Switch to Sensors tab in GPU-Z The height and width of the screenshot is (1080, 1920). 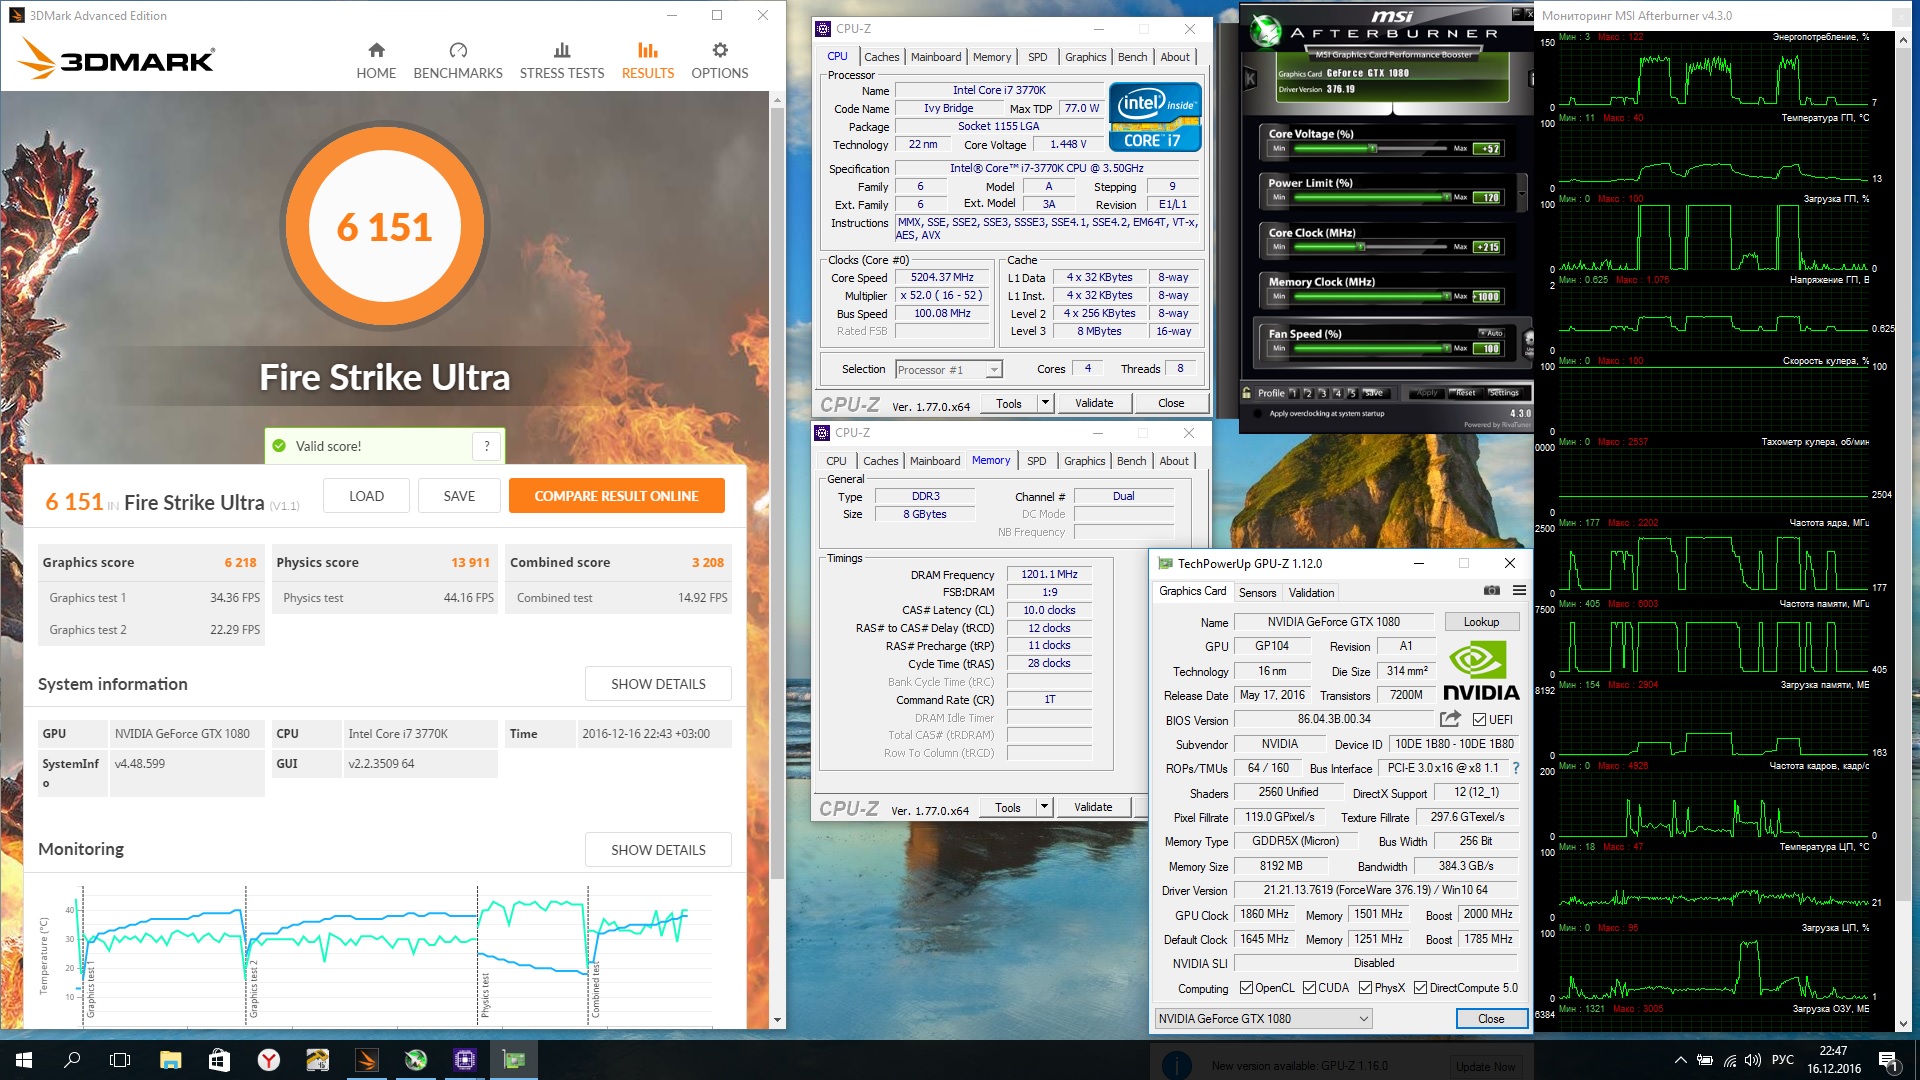[1257, 593]
